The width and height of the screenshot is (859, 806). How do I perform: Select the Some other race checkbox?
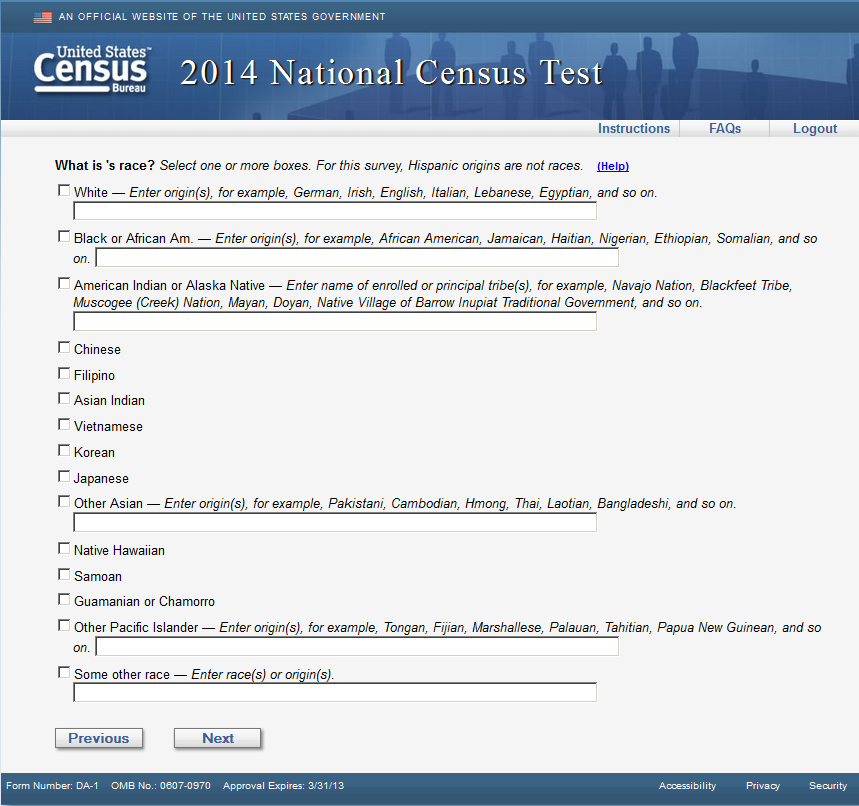(x=64, y=673)
